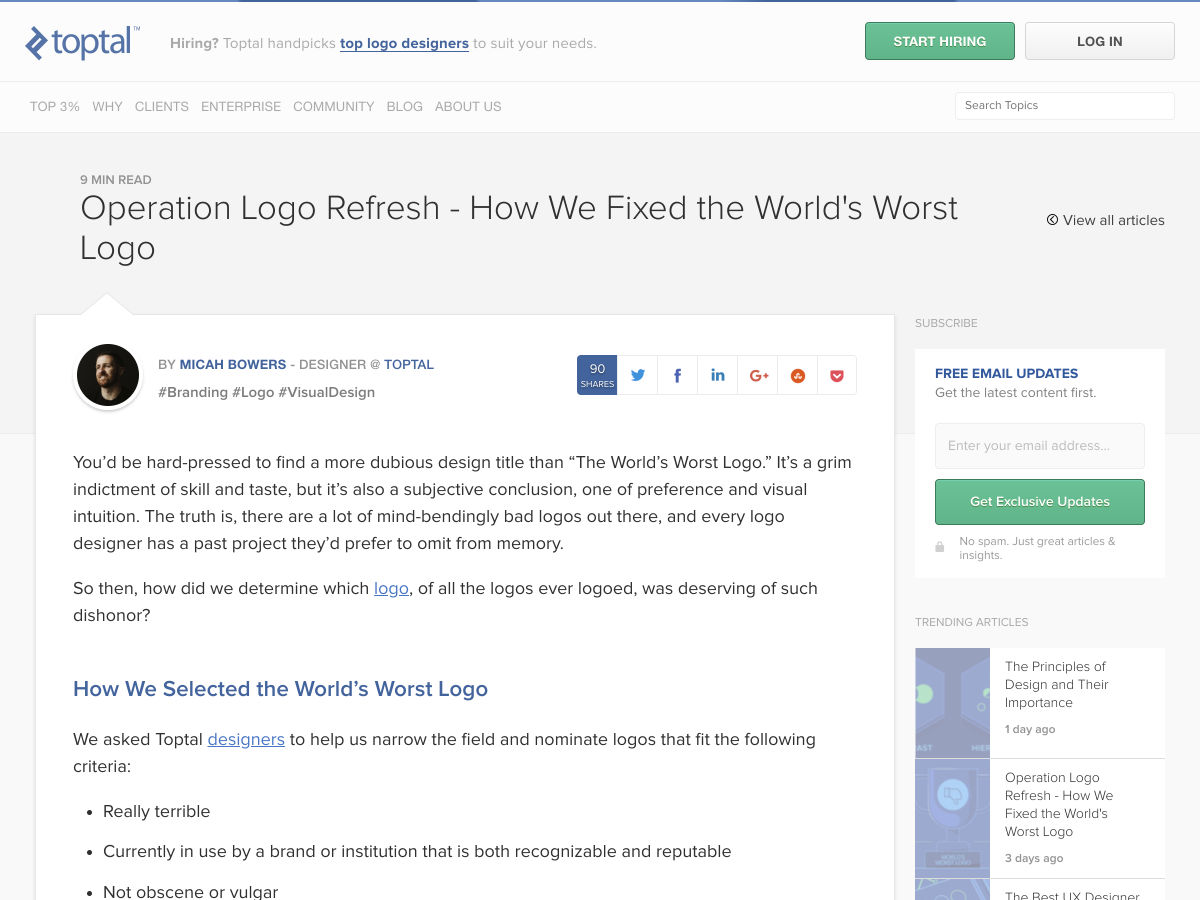Click the Log In button

1100,41
